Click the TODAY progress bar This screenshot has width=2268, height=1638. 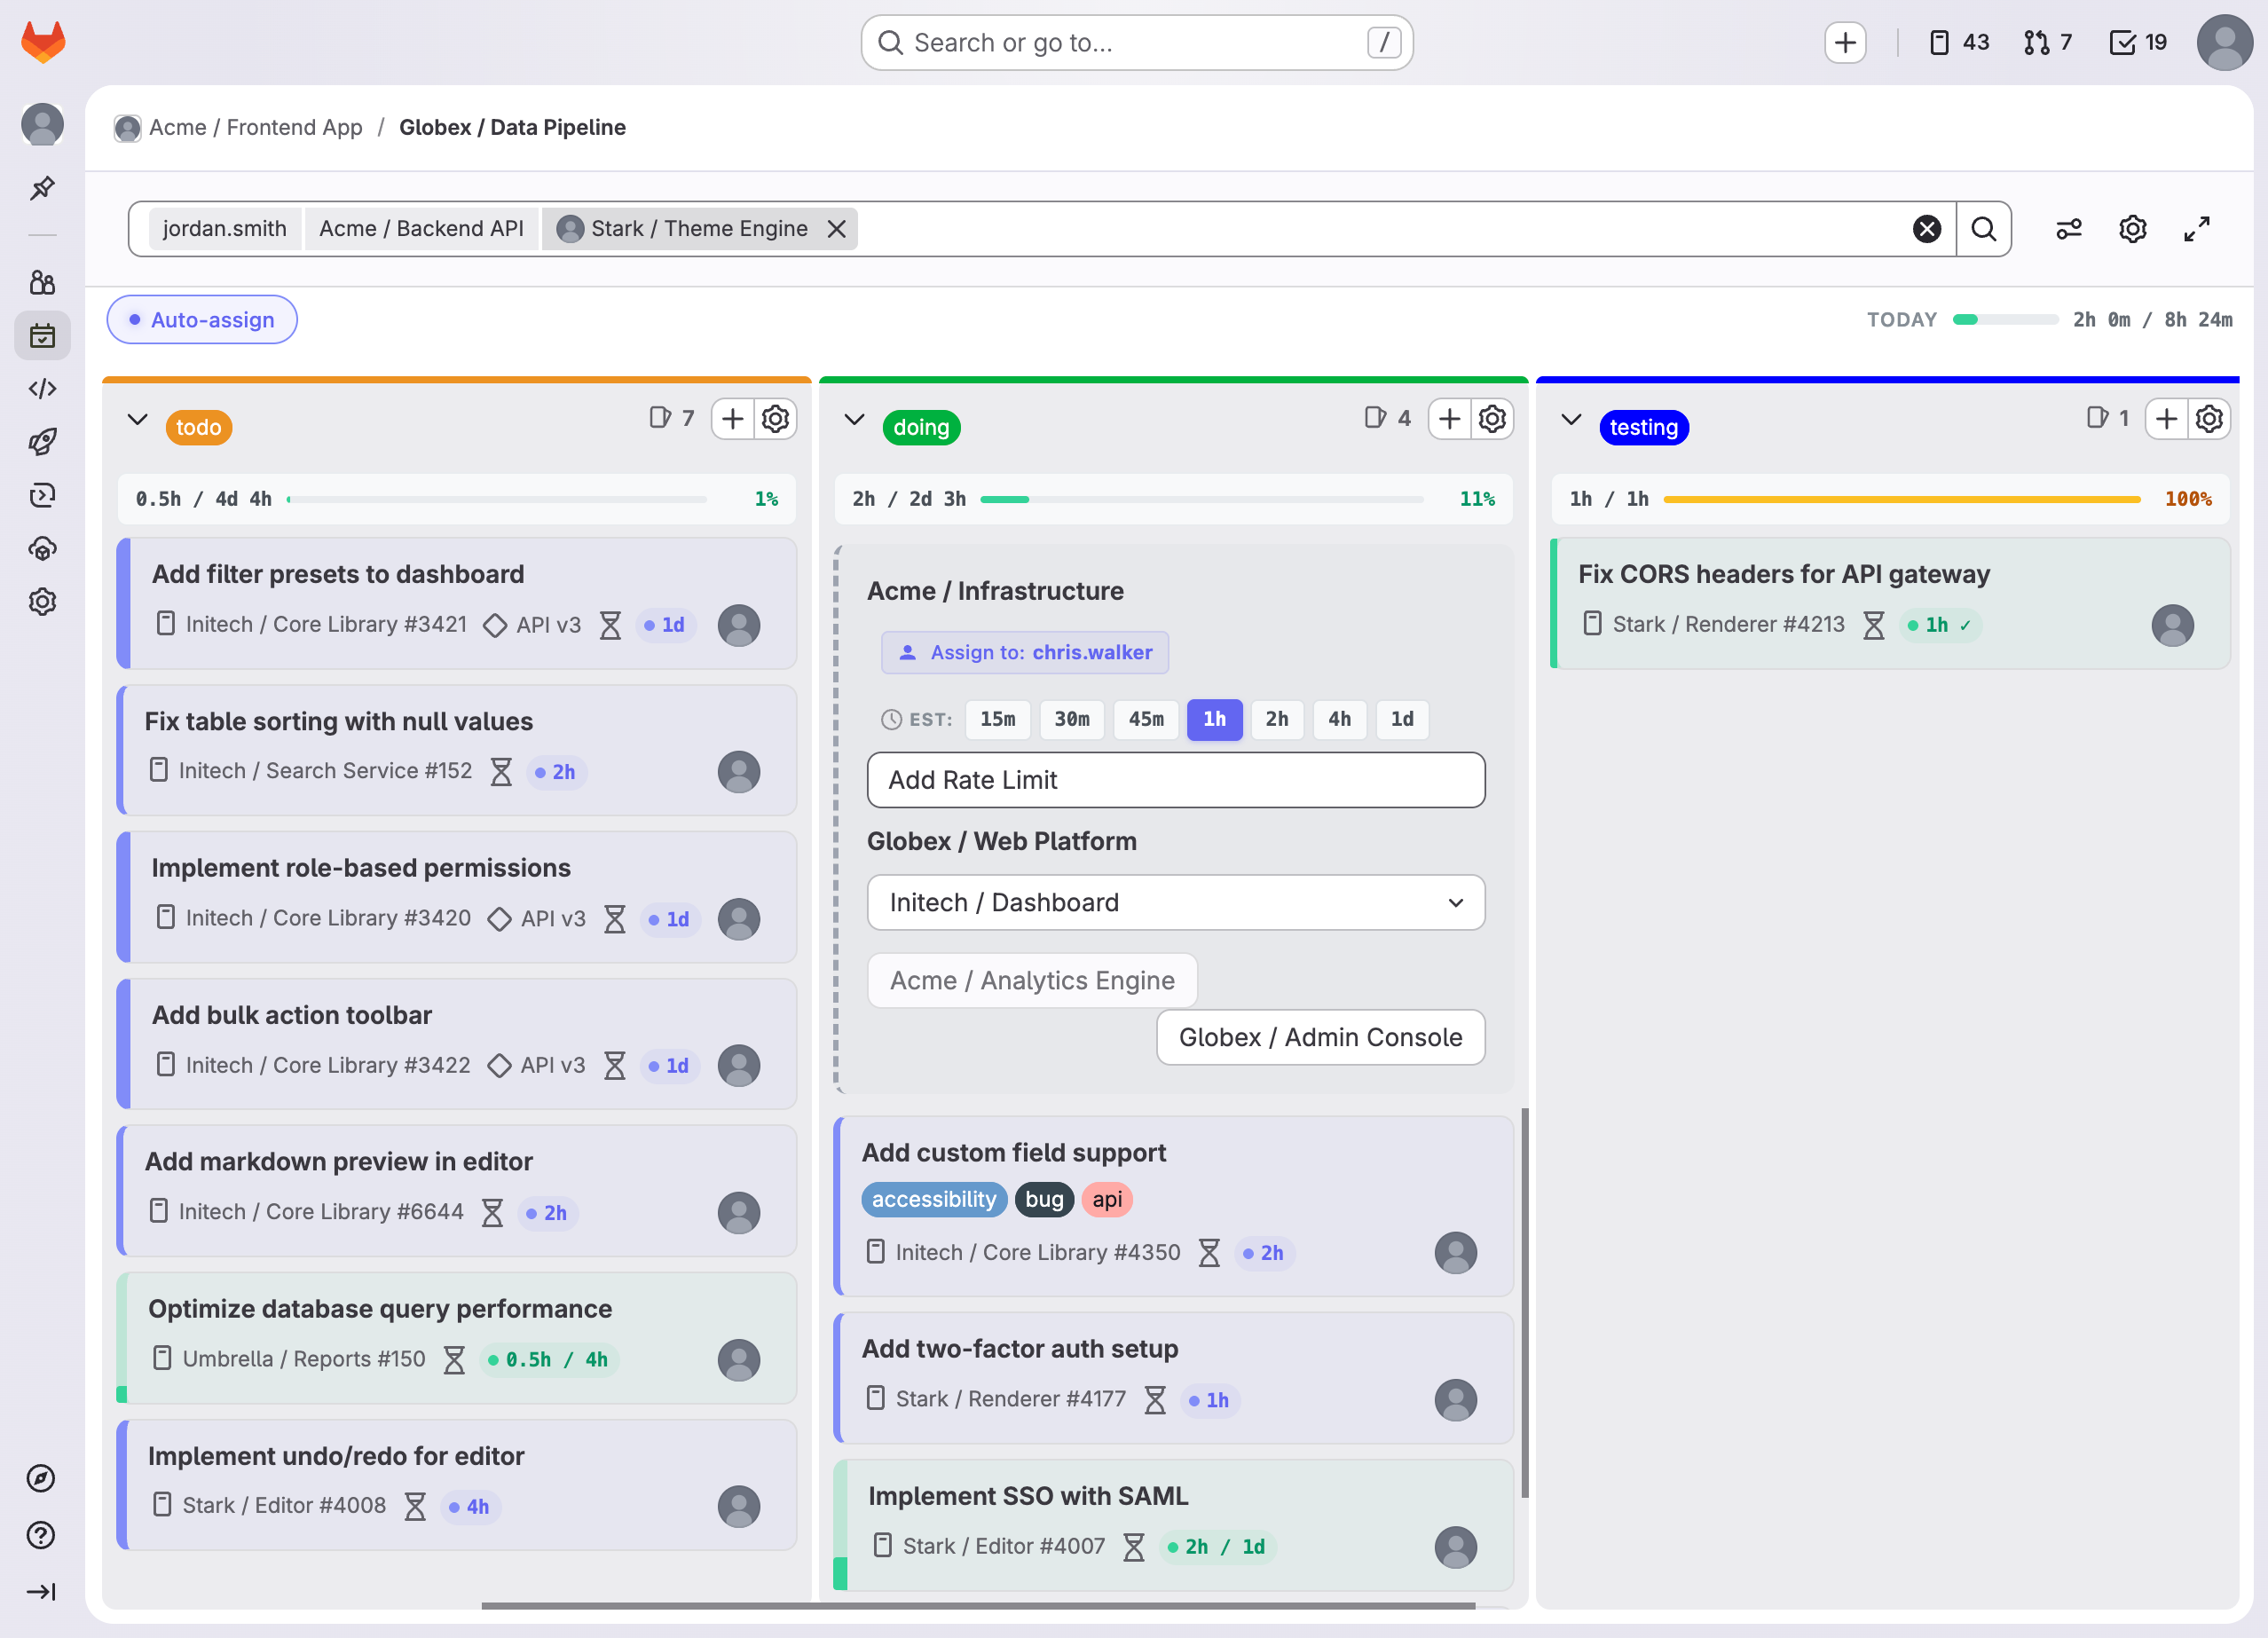pos(2004,319)
